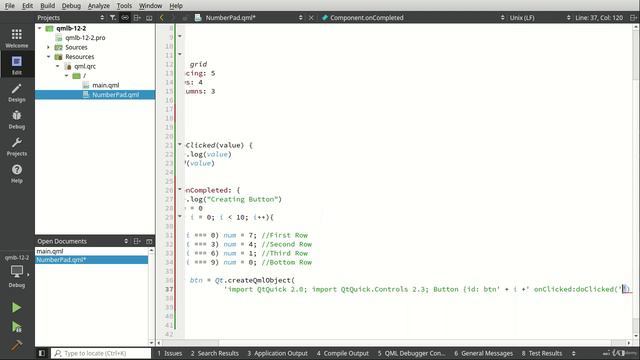Open the output panes extra menu arrows
Viewport: 640px width, 360px height.
click(573, 353)
